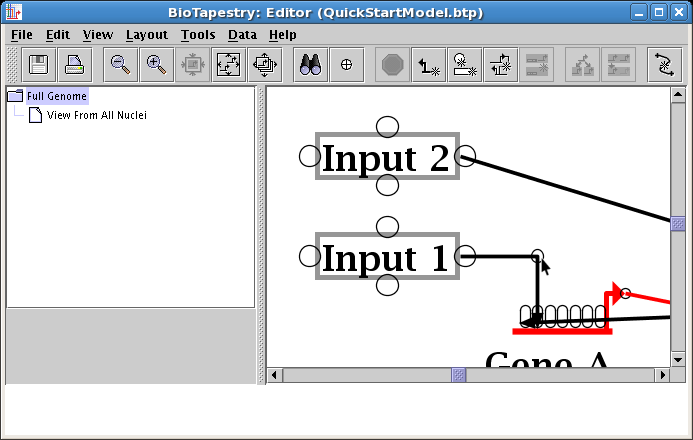Zoom in with the plus magnifier
The image size is (693, 440).
(x=156, y=64)
